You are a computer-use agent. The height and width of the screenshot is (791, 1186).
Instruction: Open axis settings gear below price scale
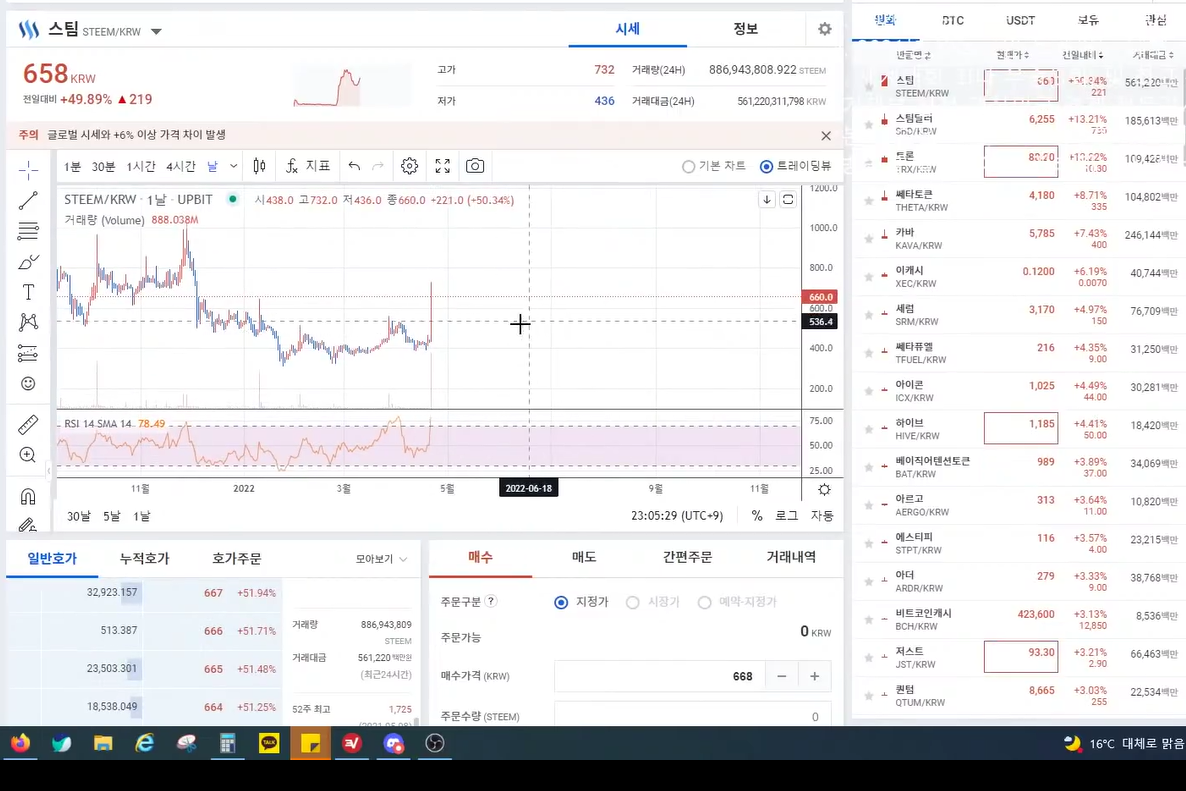(824, 489)
